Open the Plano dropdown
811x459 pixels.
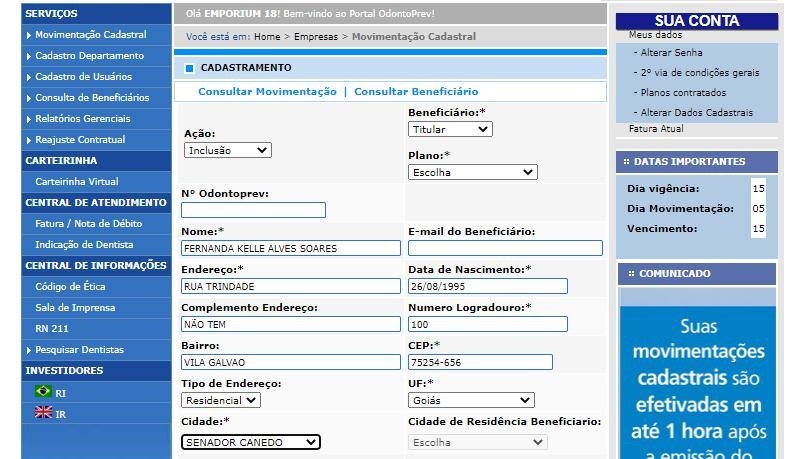472,172
